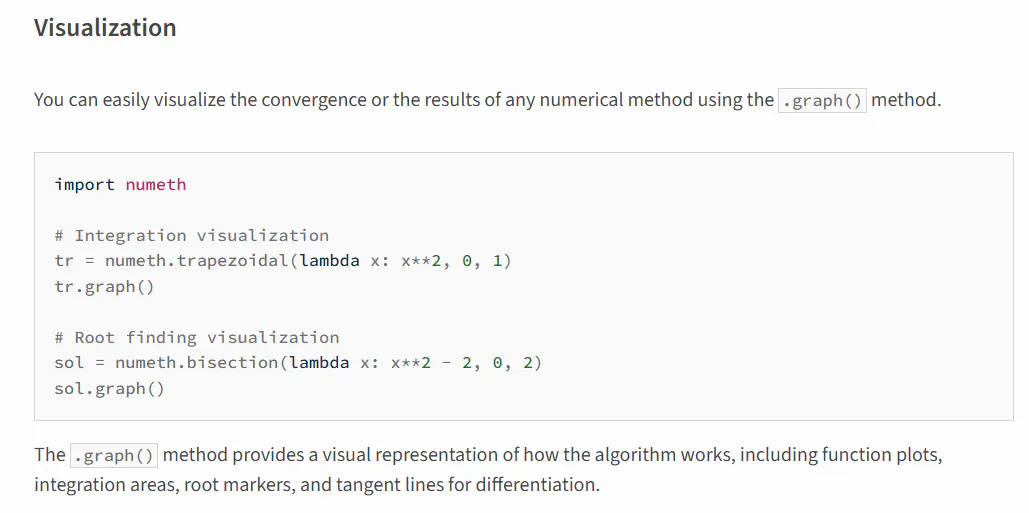This screenshot has height=513, width=1029.
Task: Click the sol variable being assigned
Action: click(x=70, y=363)
